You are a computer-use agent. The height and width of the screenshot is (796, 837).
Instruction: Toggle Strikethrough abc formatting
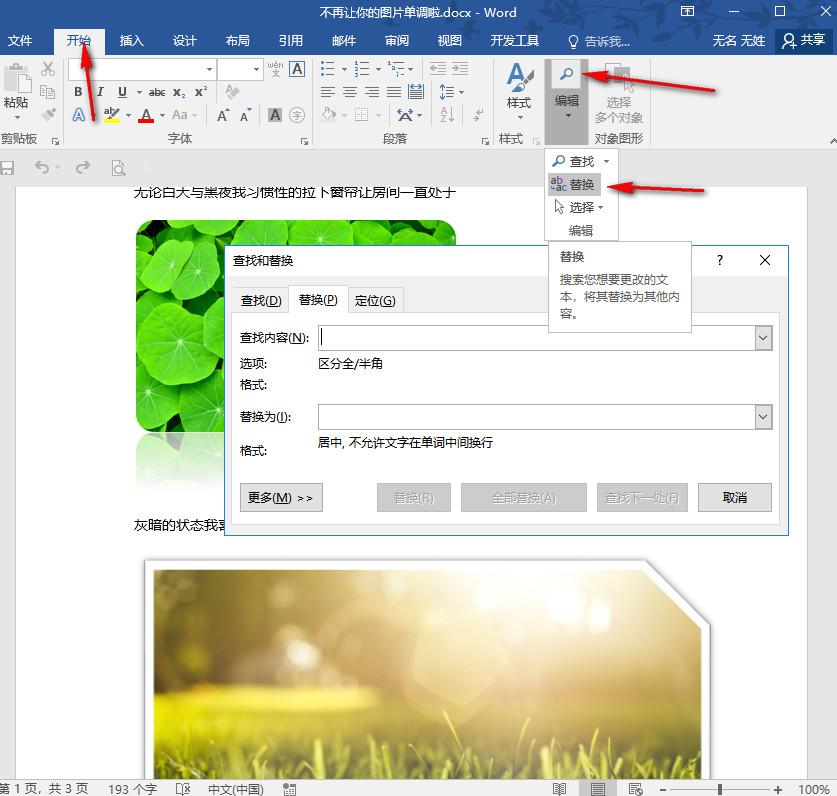[x=156, y=92]
